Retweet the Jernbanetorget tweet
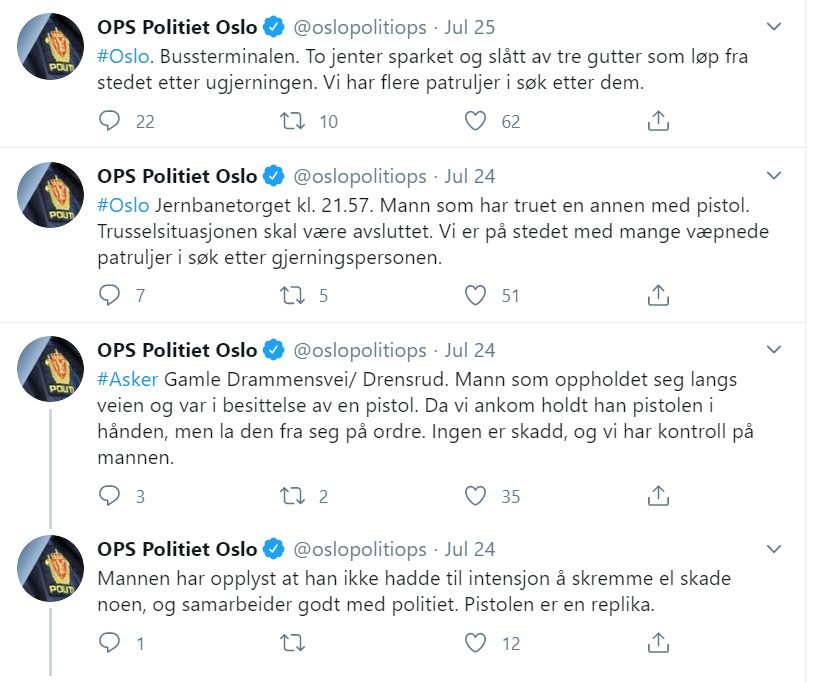The width and height of the screenshot is (833, 683). pyautogui.click(x=294, y=295)
